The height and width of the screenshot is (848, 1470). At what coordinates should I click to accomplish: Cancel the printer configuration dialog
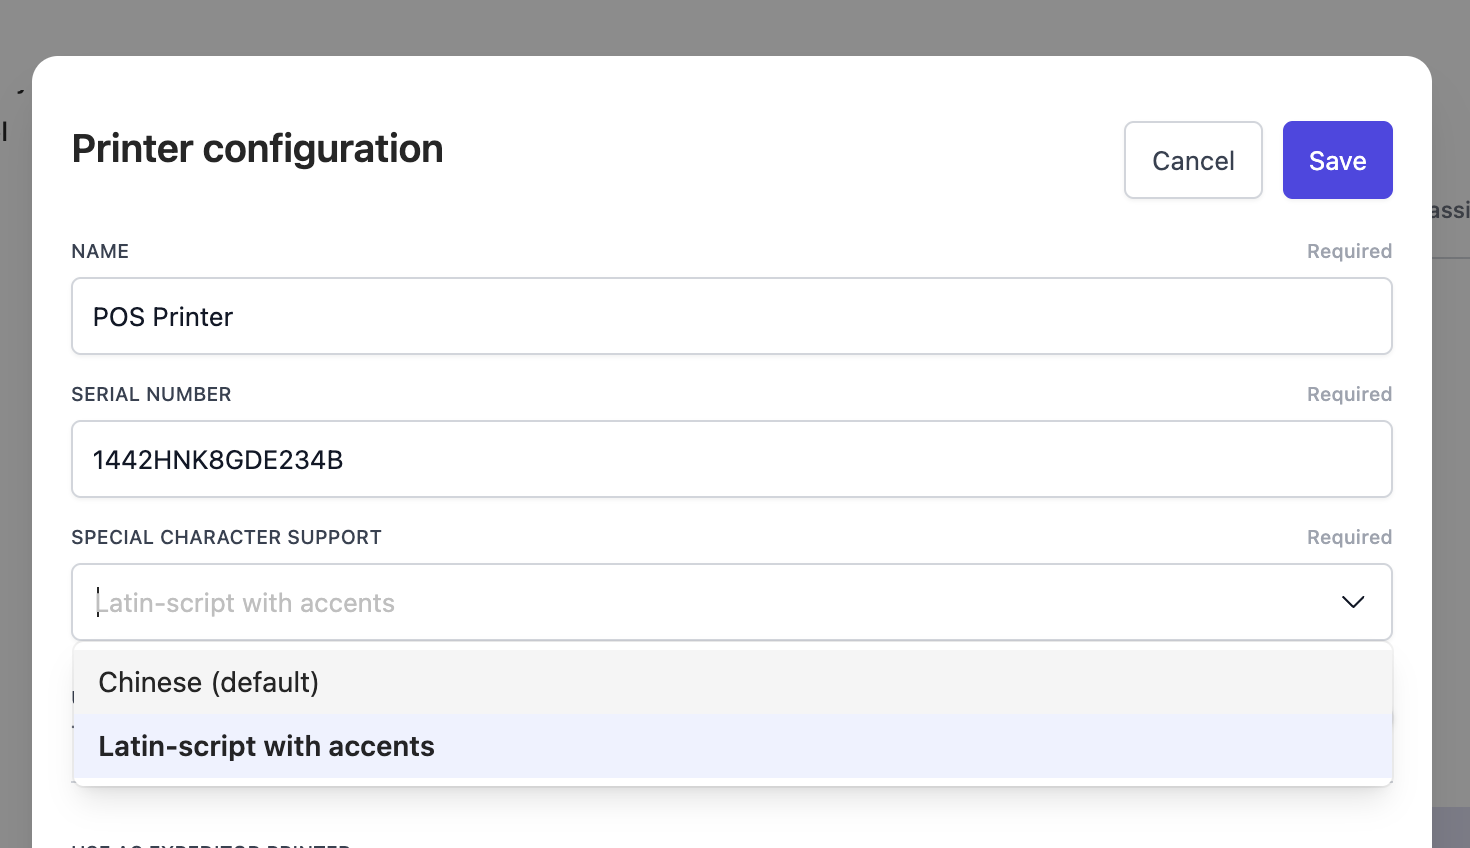click(x=1193, y=160)
